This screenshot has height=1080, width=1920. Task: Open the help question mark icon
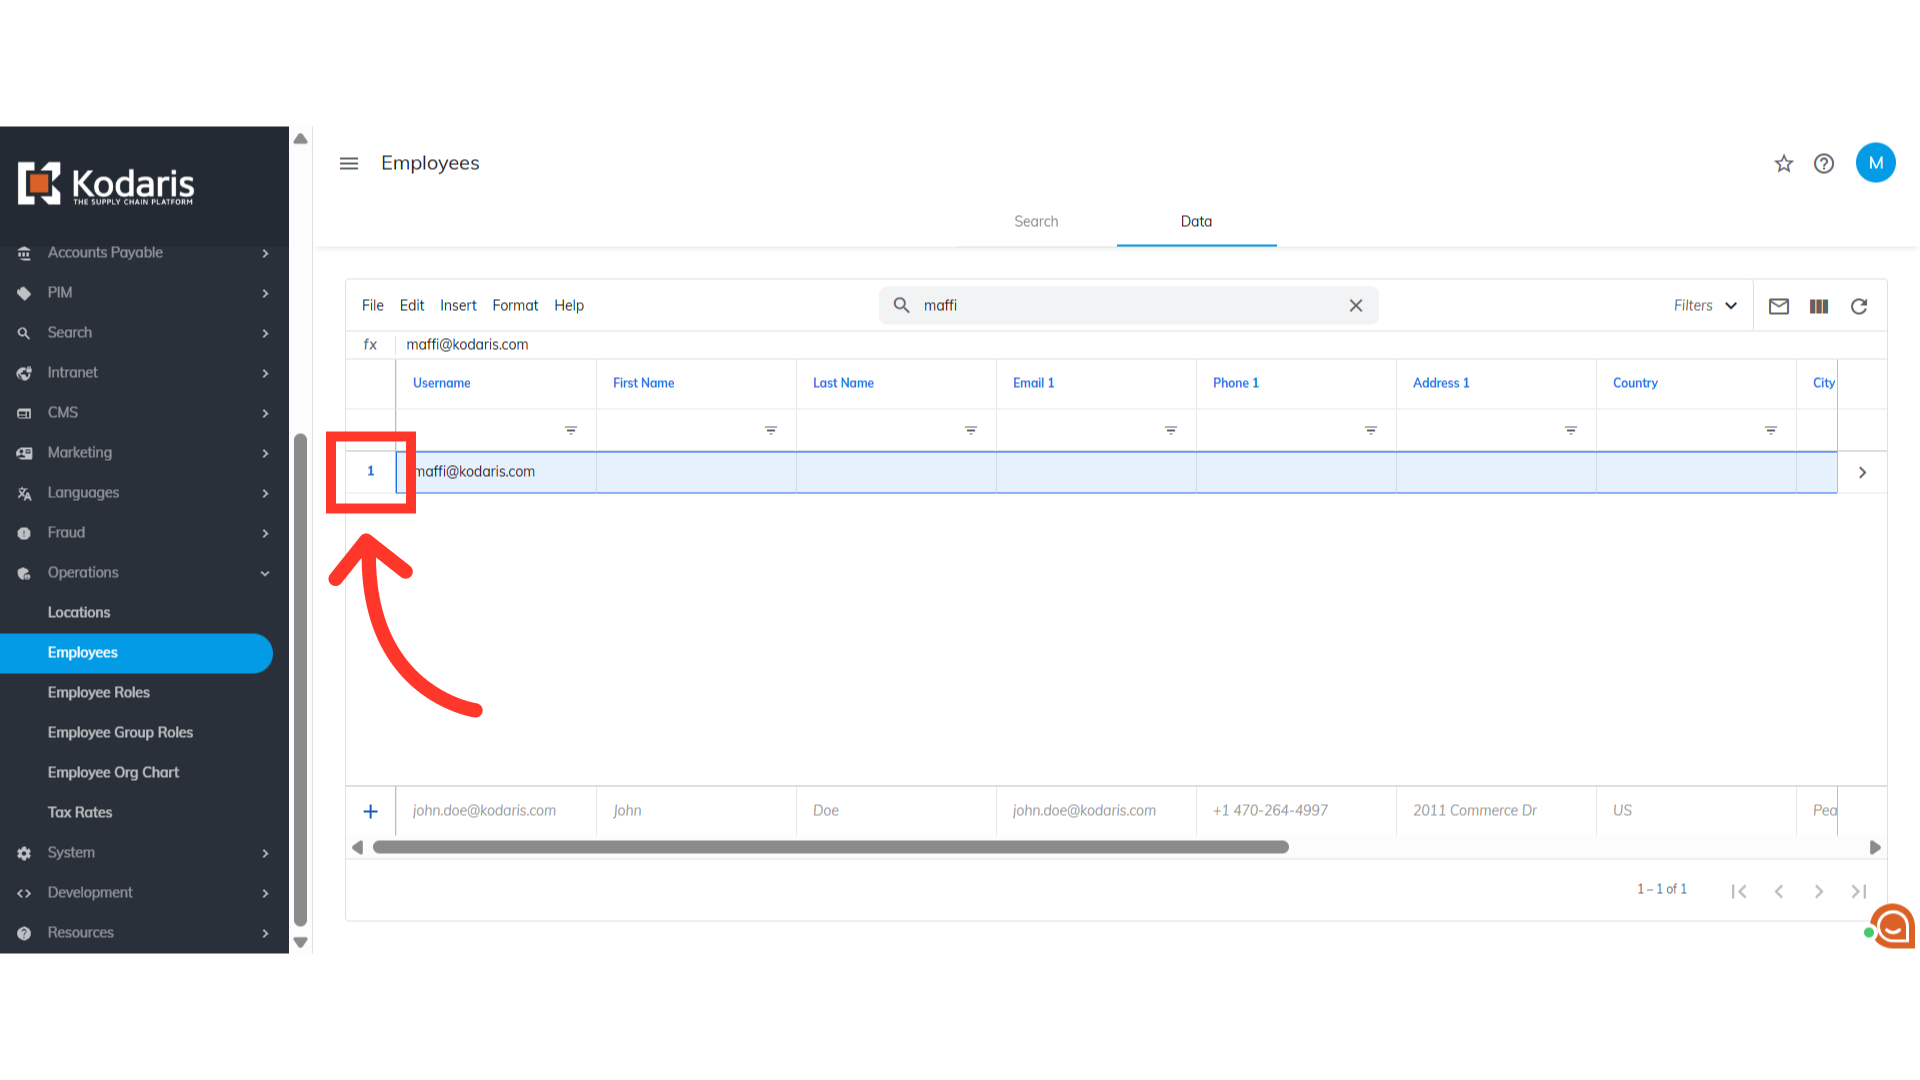point(1824,163)
